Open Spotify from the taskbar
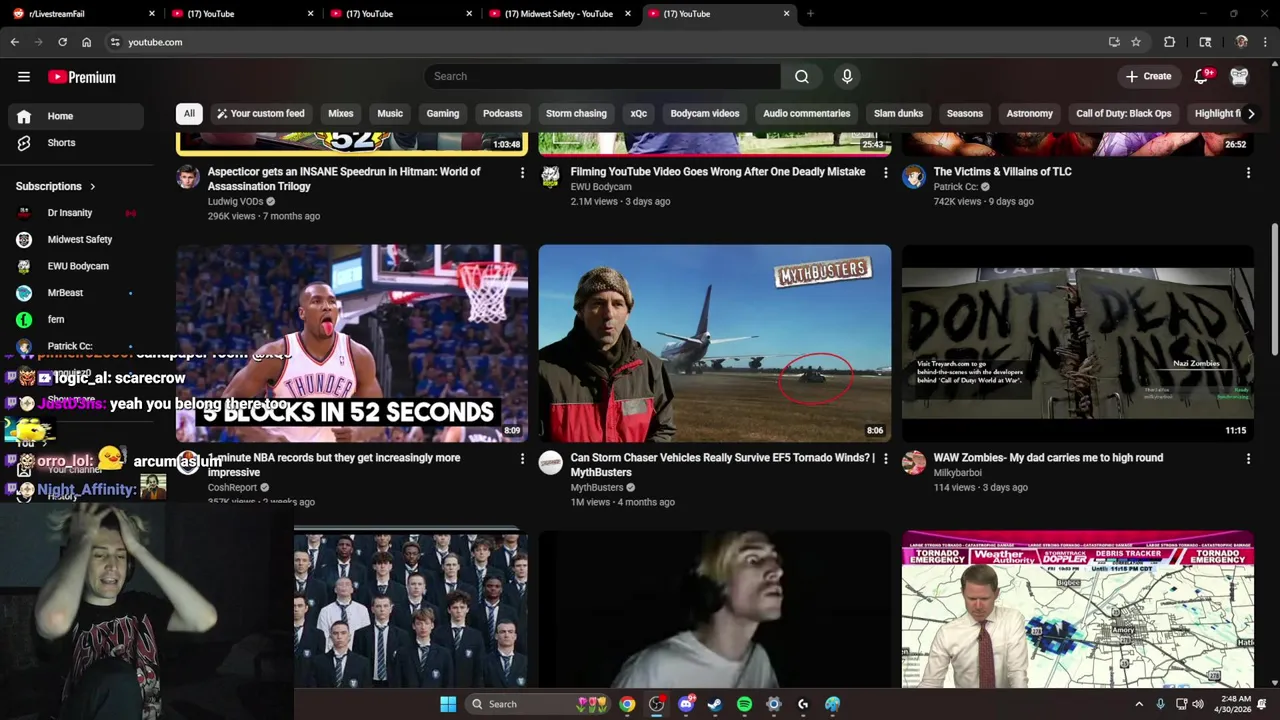The width and height of the screenshot is (1280, 720). 744,704
